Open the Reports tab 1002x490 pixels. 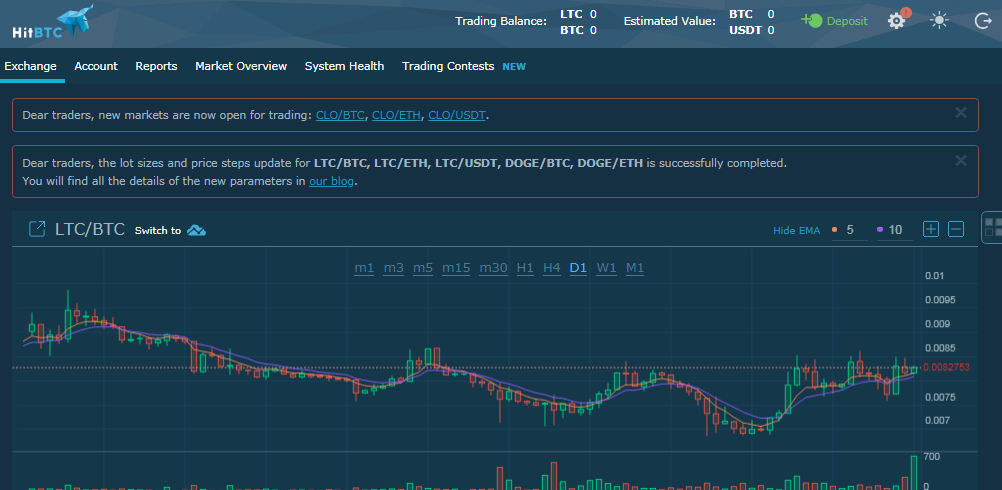point(156,66)
